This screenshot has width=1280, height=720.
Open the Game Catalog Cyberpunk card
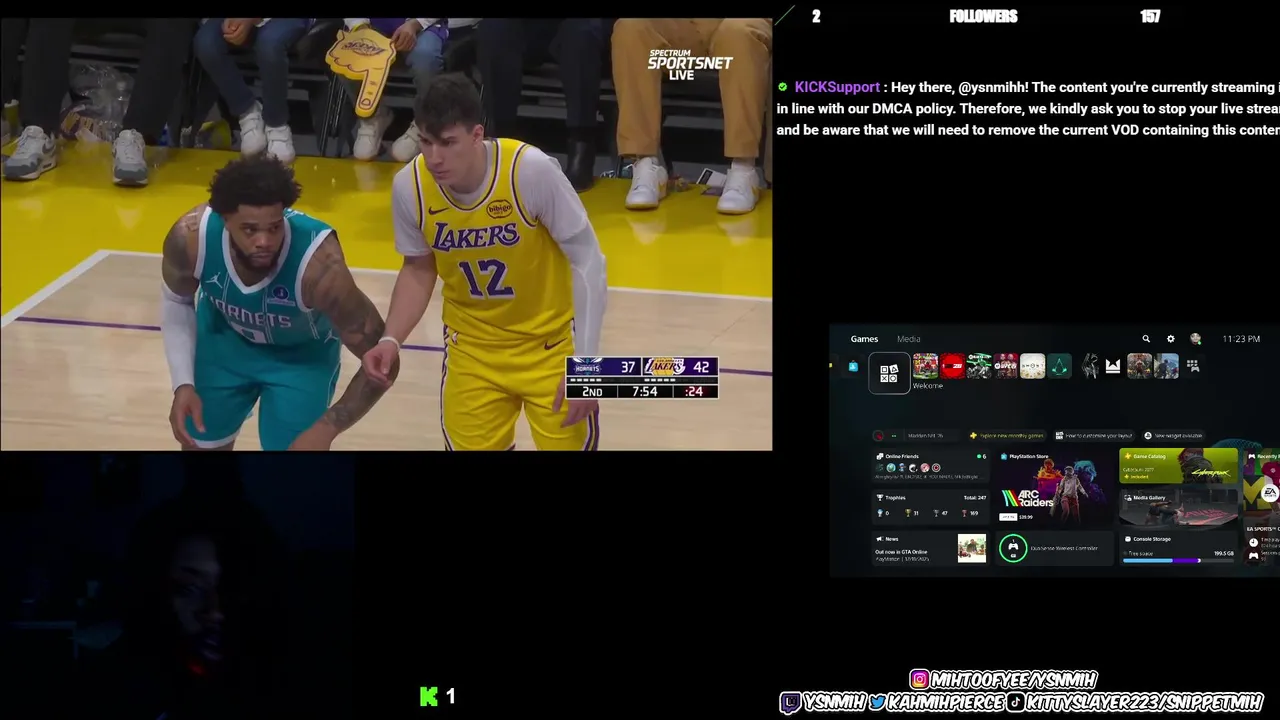tap(1179, 466)
